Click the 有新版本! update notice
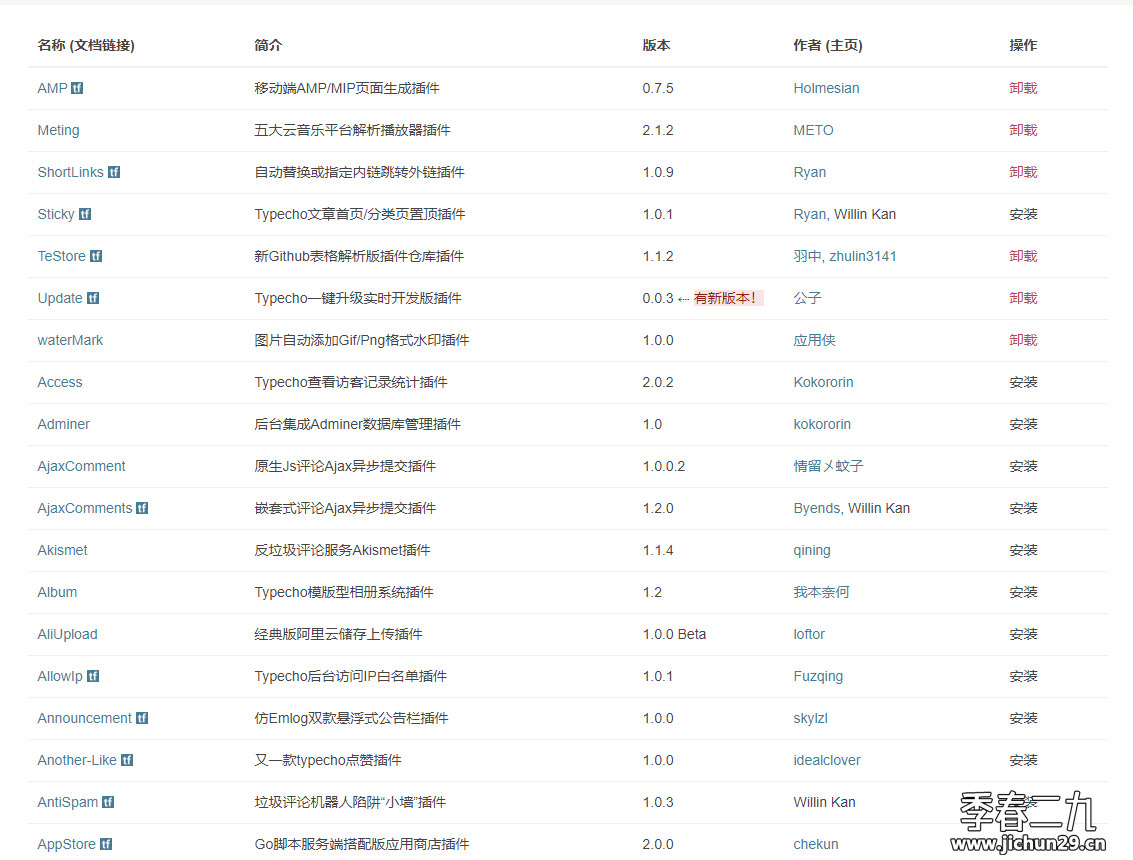Screen dimensions: 1133x860 point(728,298)
